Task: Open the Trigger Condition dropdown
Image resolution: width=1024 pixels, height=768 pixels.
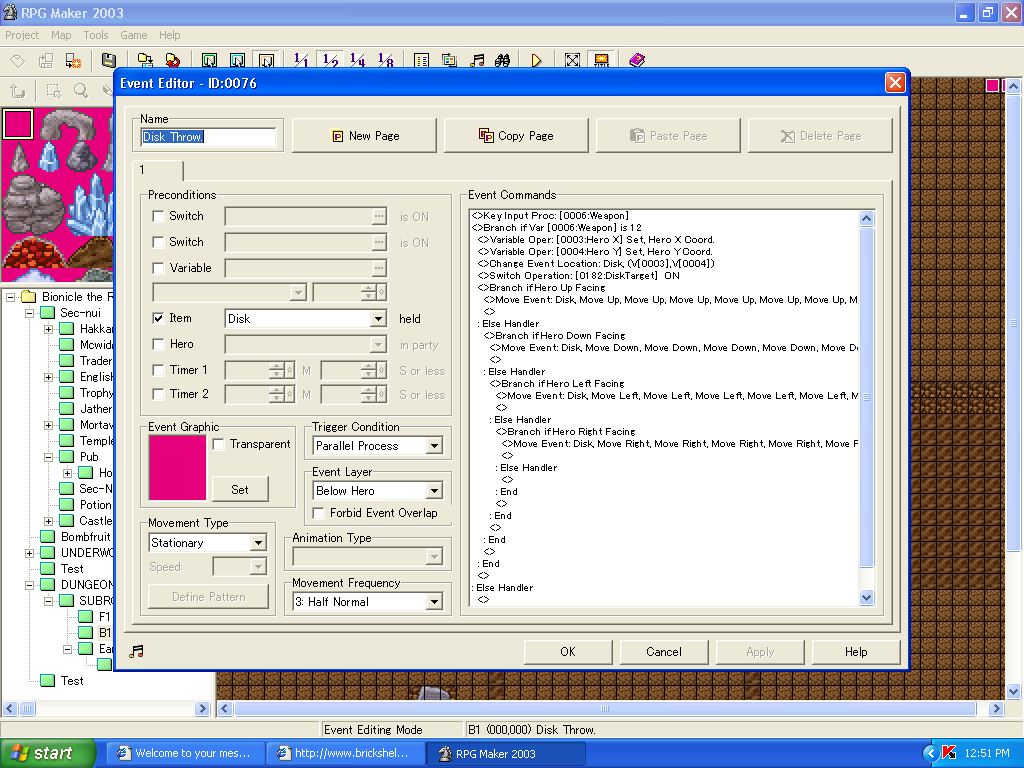Action: pyautogui.click(x=434, y=446)
